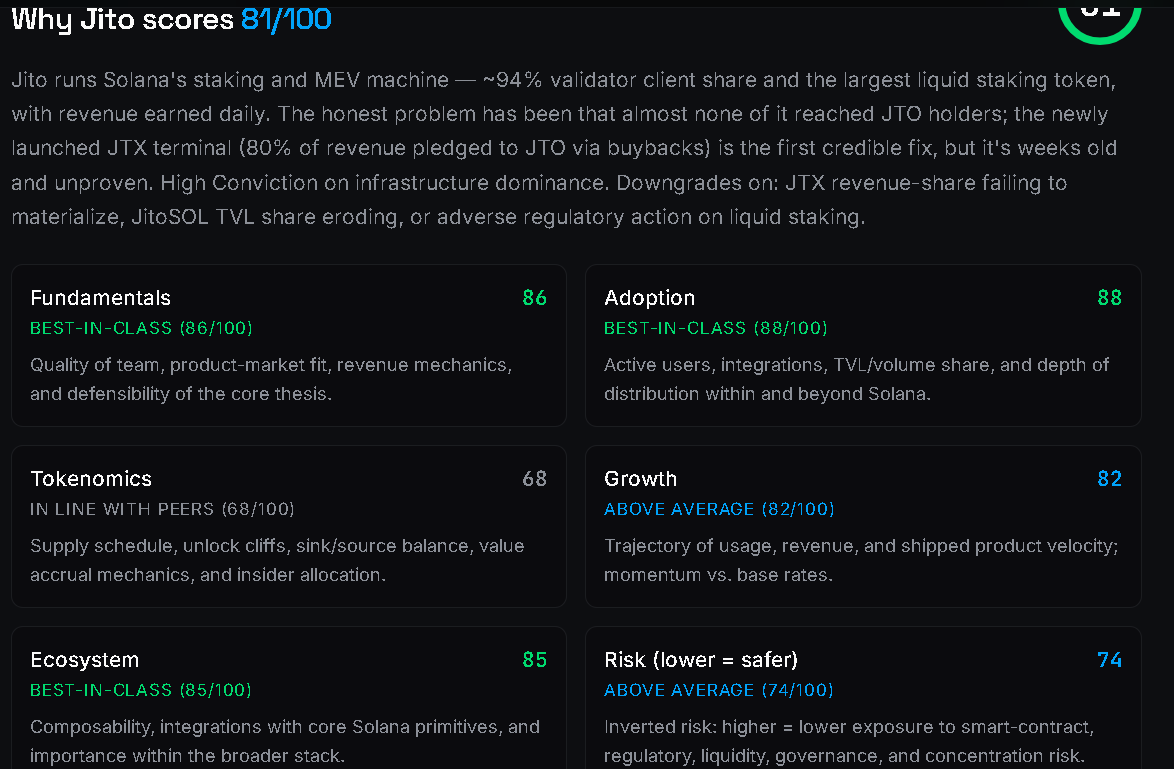Click the Jito summary description paragraph
Viewport: 1174px width, 769px height.
pos(564,148)
